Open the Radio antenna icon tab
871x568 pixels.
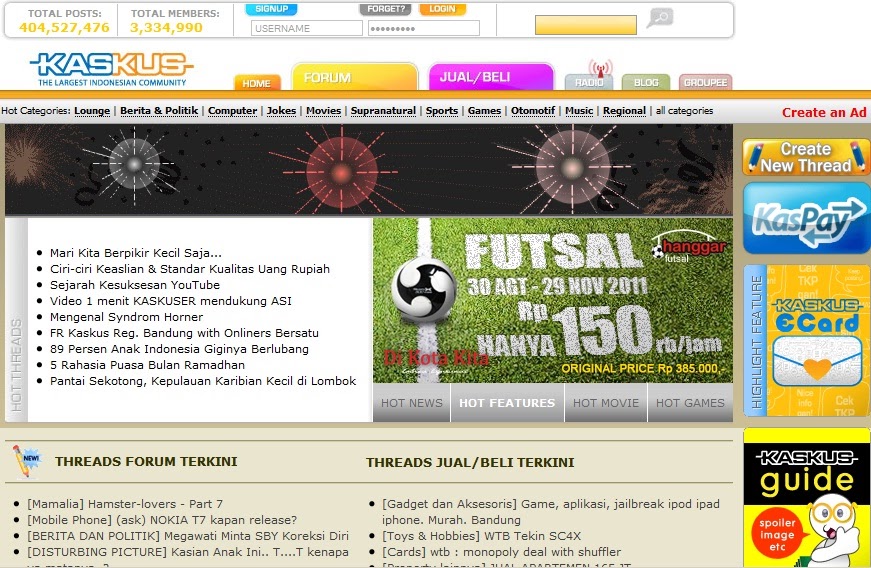pos(589,75)
